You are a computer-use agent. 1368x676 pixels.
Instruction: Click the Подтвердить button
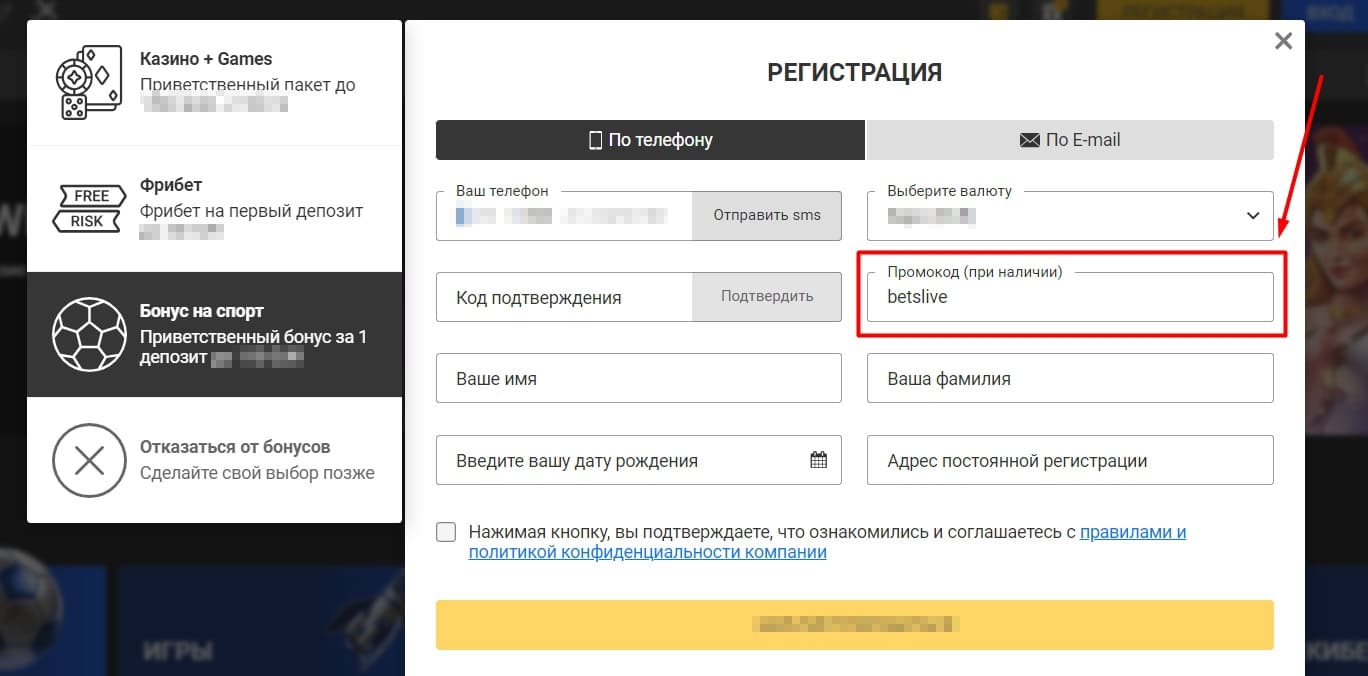pos(767,297)
